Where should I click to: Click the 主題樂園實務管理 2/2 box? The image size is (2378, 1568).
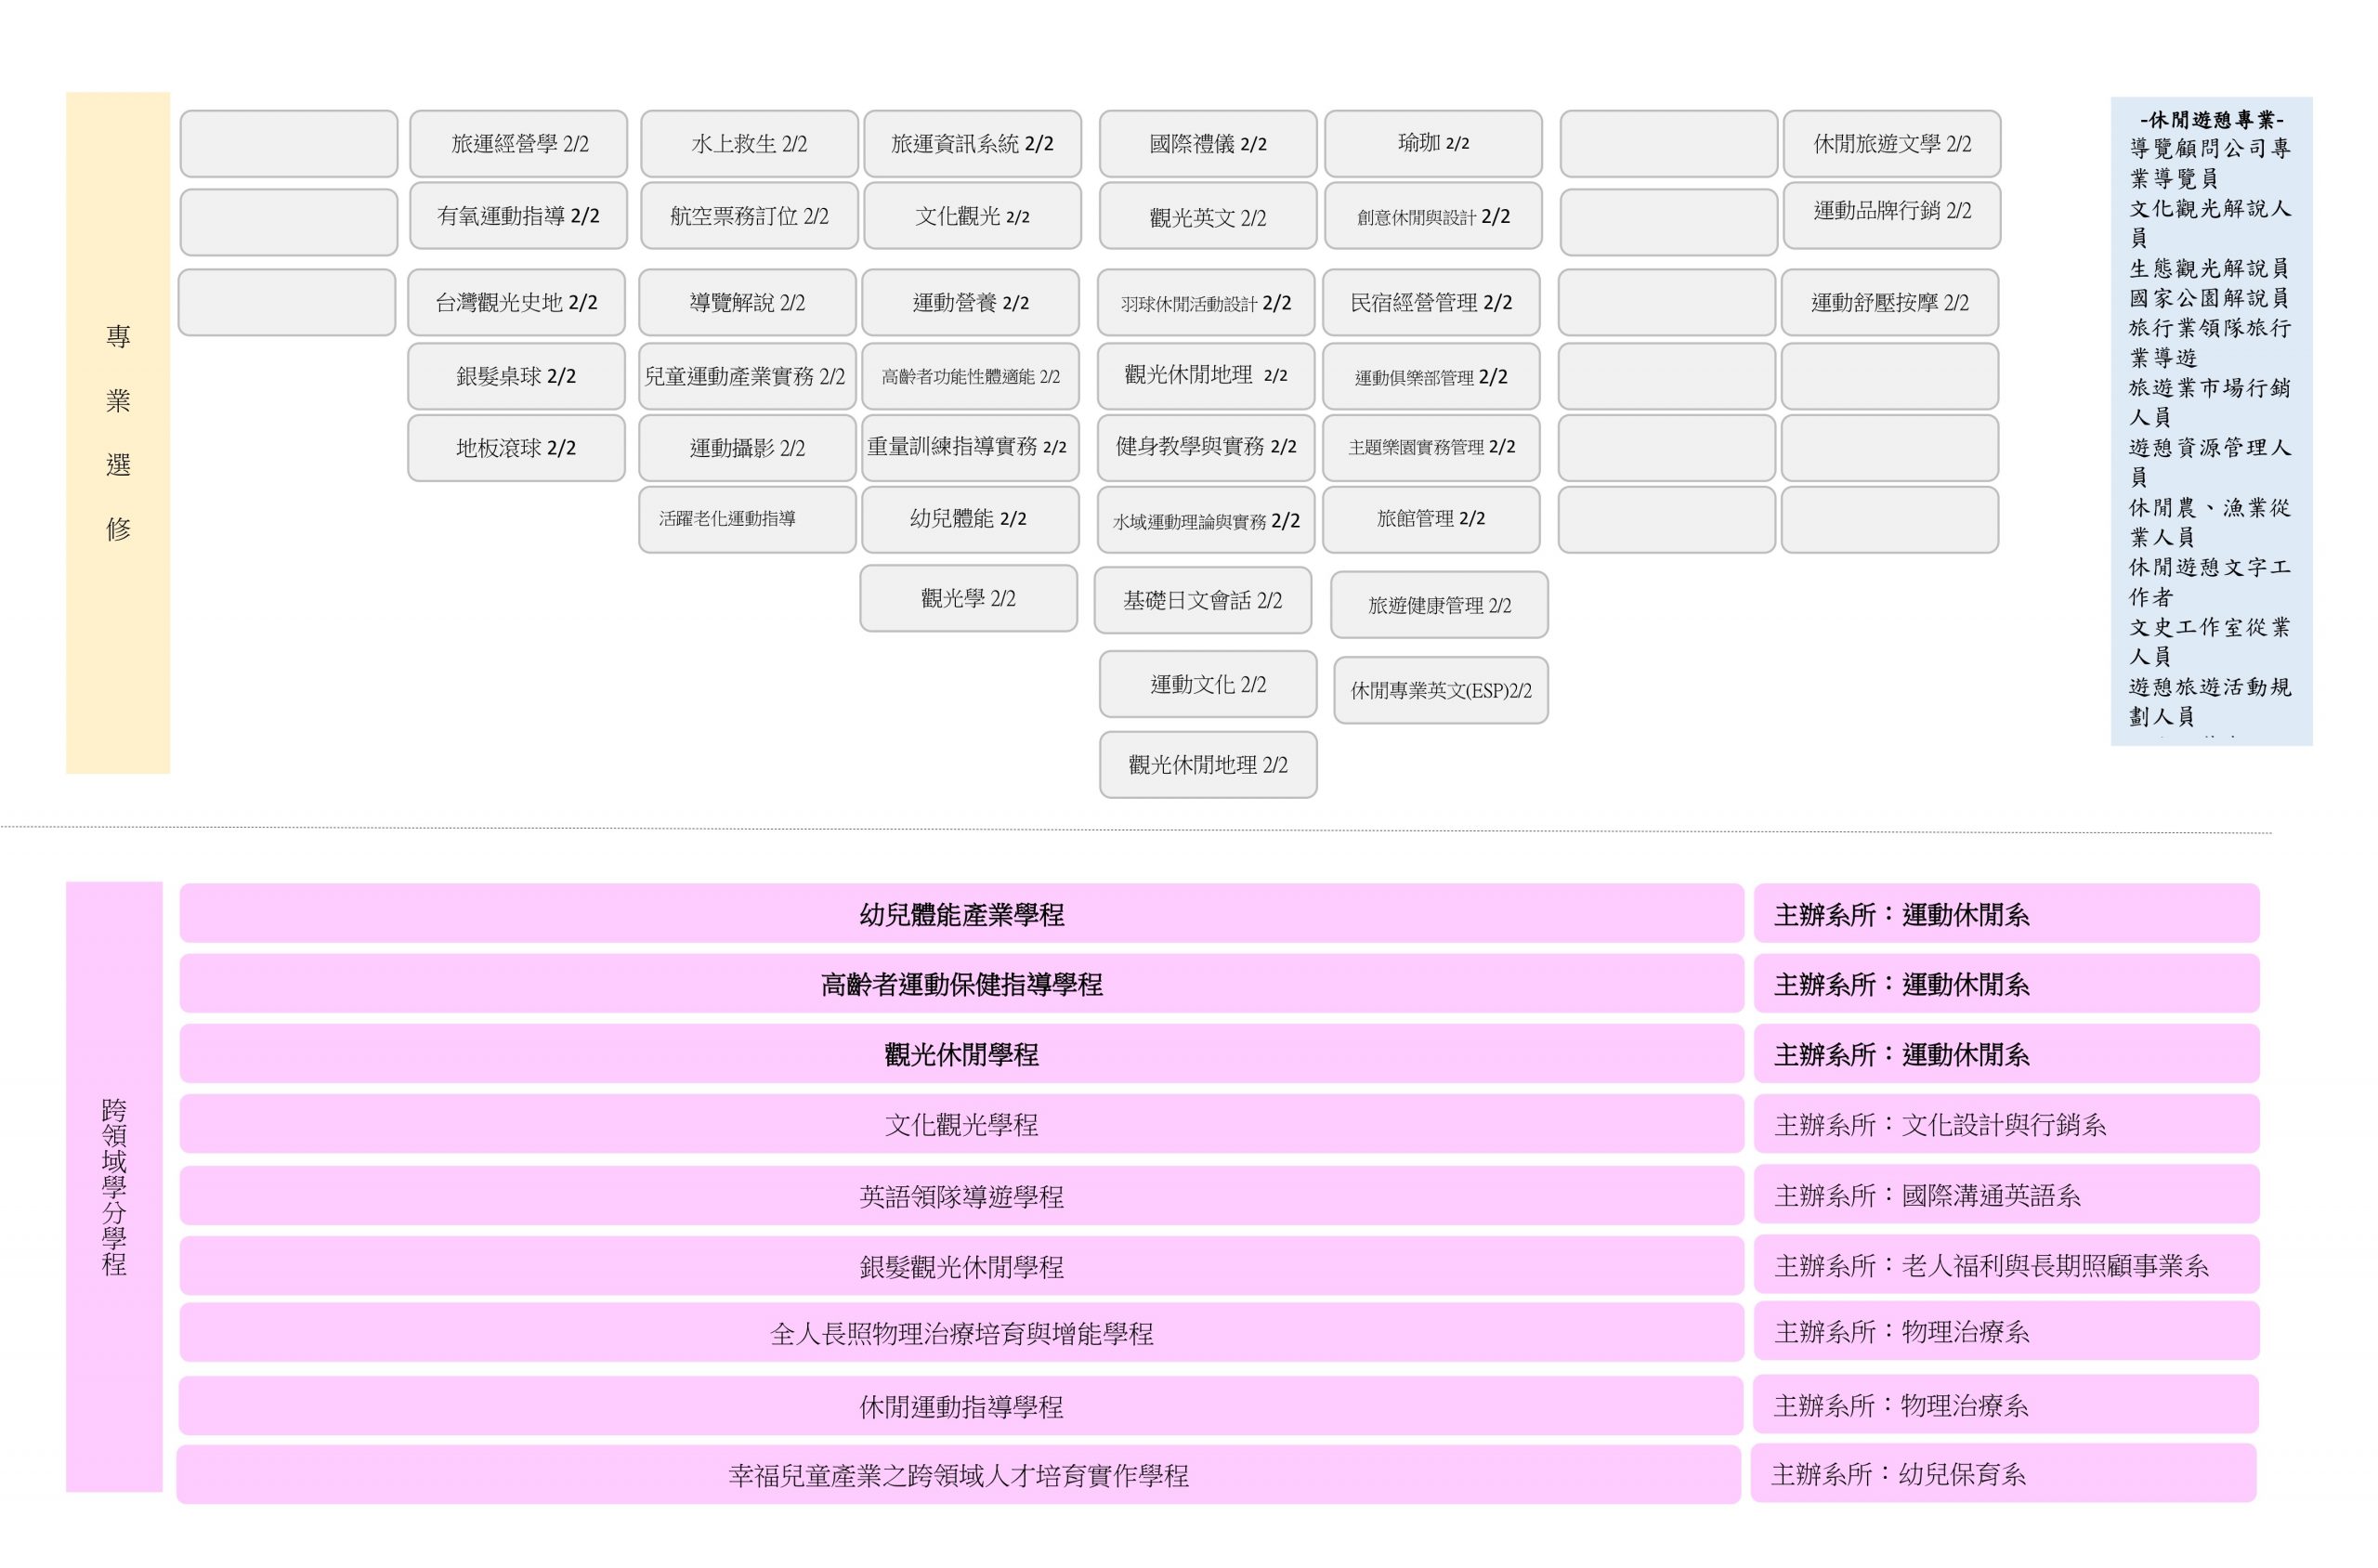pyautogui.click(x=1432, y=448)
